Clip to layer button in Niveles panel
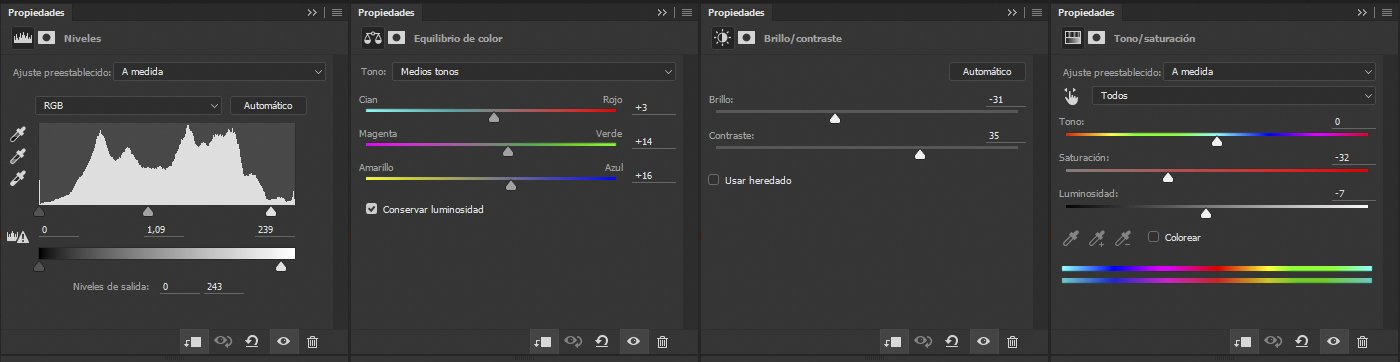1400x362 pixels. tap(193, 342)
